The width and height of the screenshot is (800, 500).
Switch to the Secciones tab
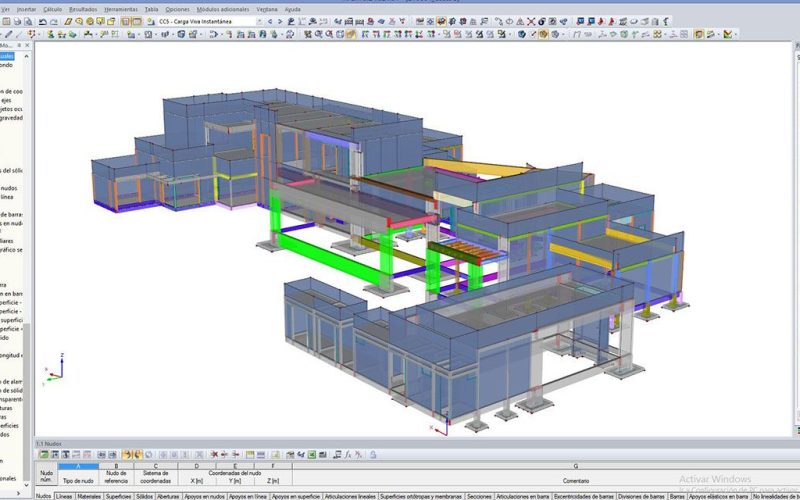click(479, 496)
